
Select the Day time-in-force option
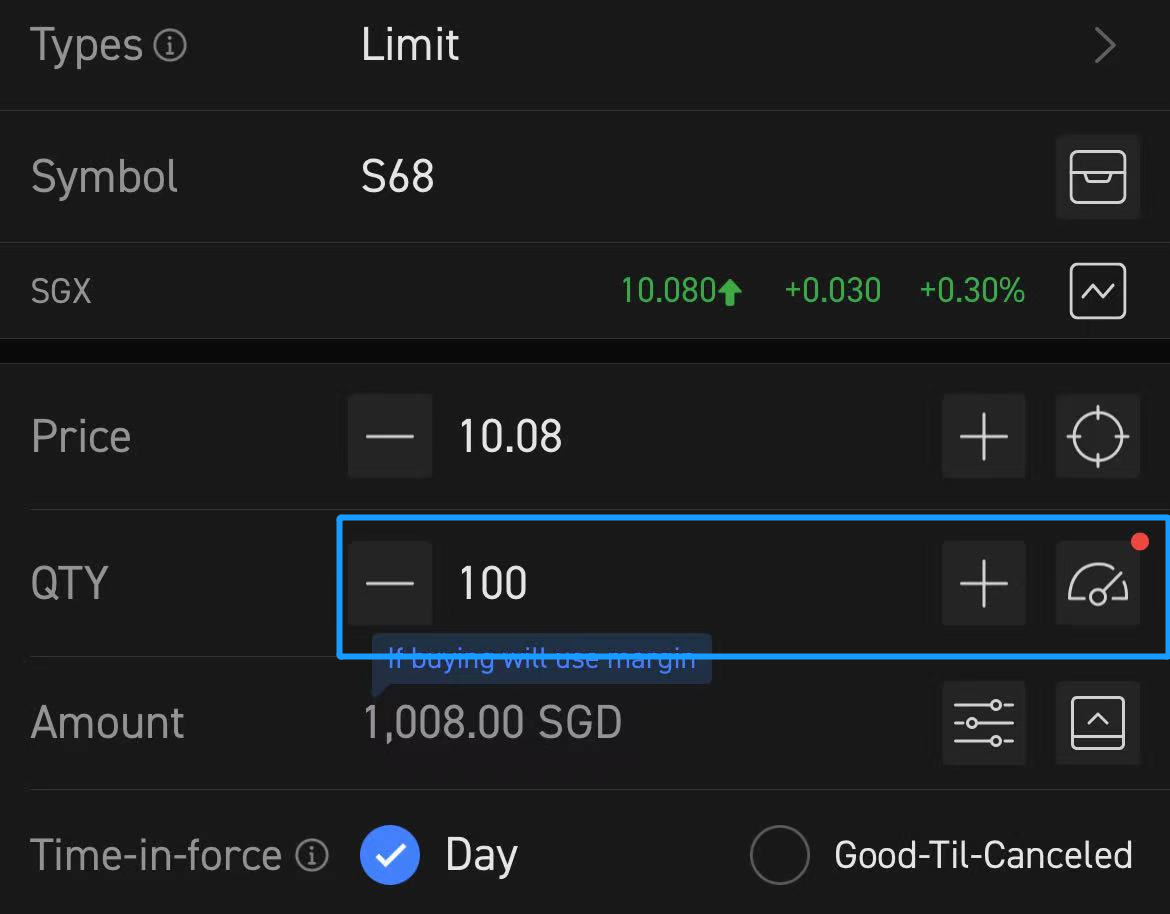tap(390, 855)
